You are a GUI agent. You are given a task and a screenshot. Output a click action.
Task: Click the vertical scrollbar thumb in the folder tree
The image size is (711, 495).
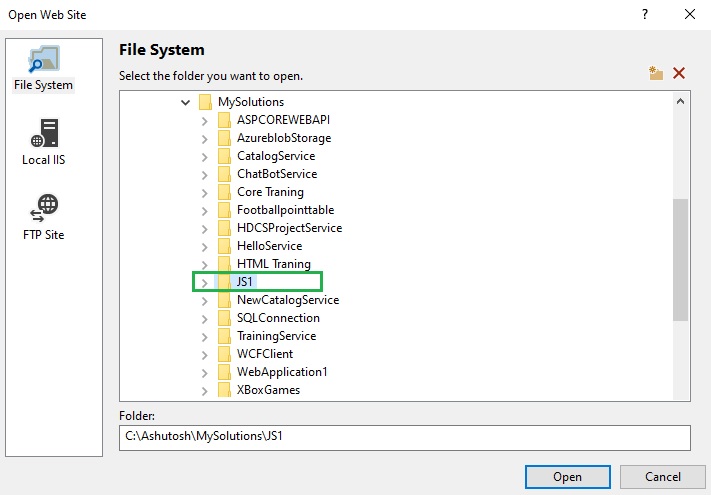[680, 260]
